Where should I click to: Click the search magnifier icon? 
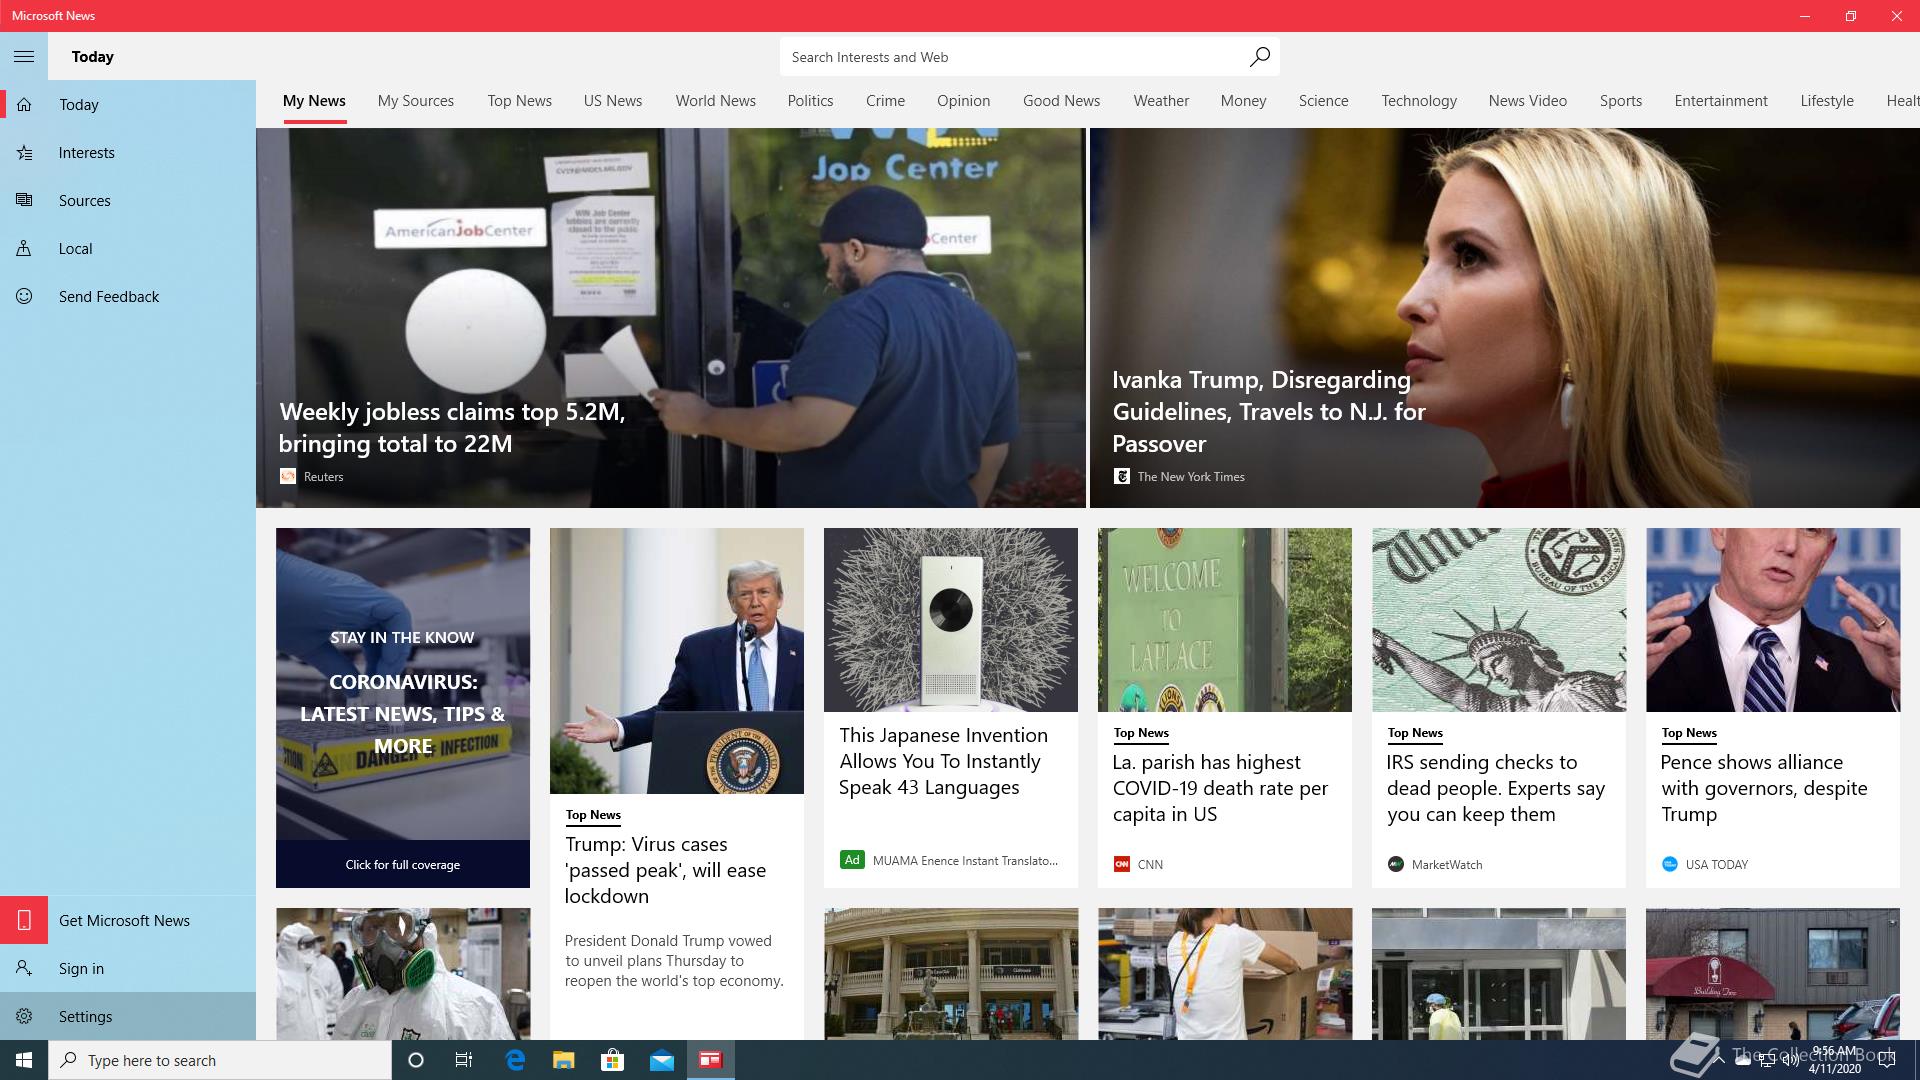[x=1259, y=57]
